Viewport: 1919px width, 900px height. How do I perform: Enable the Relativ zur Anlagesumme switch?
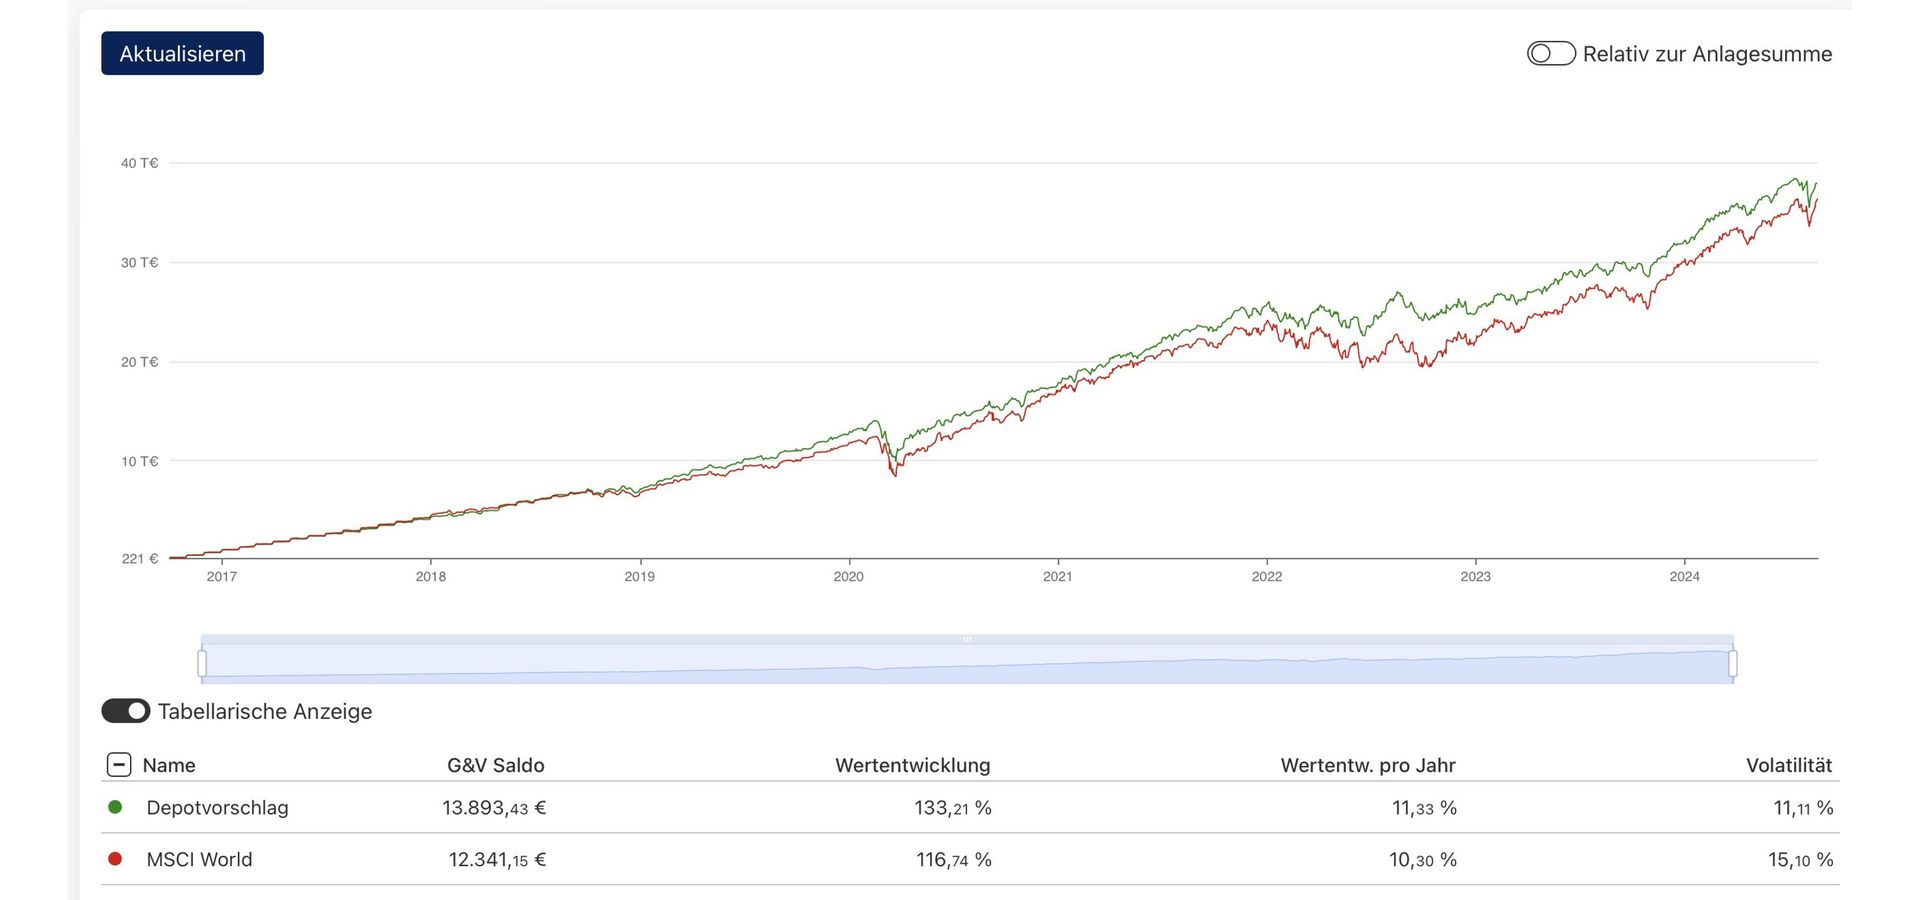[1550, 54]
